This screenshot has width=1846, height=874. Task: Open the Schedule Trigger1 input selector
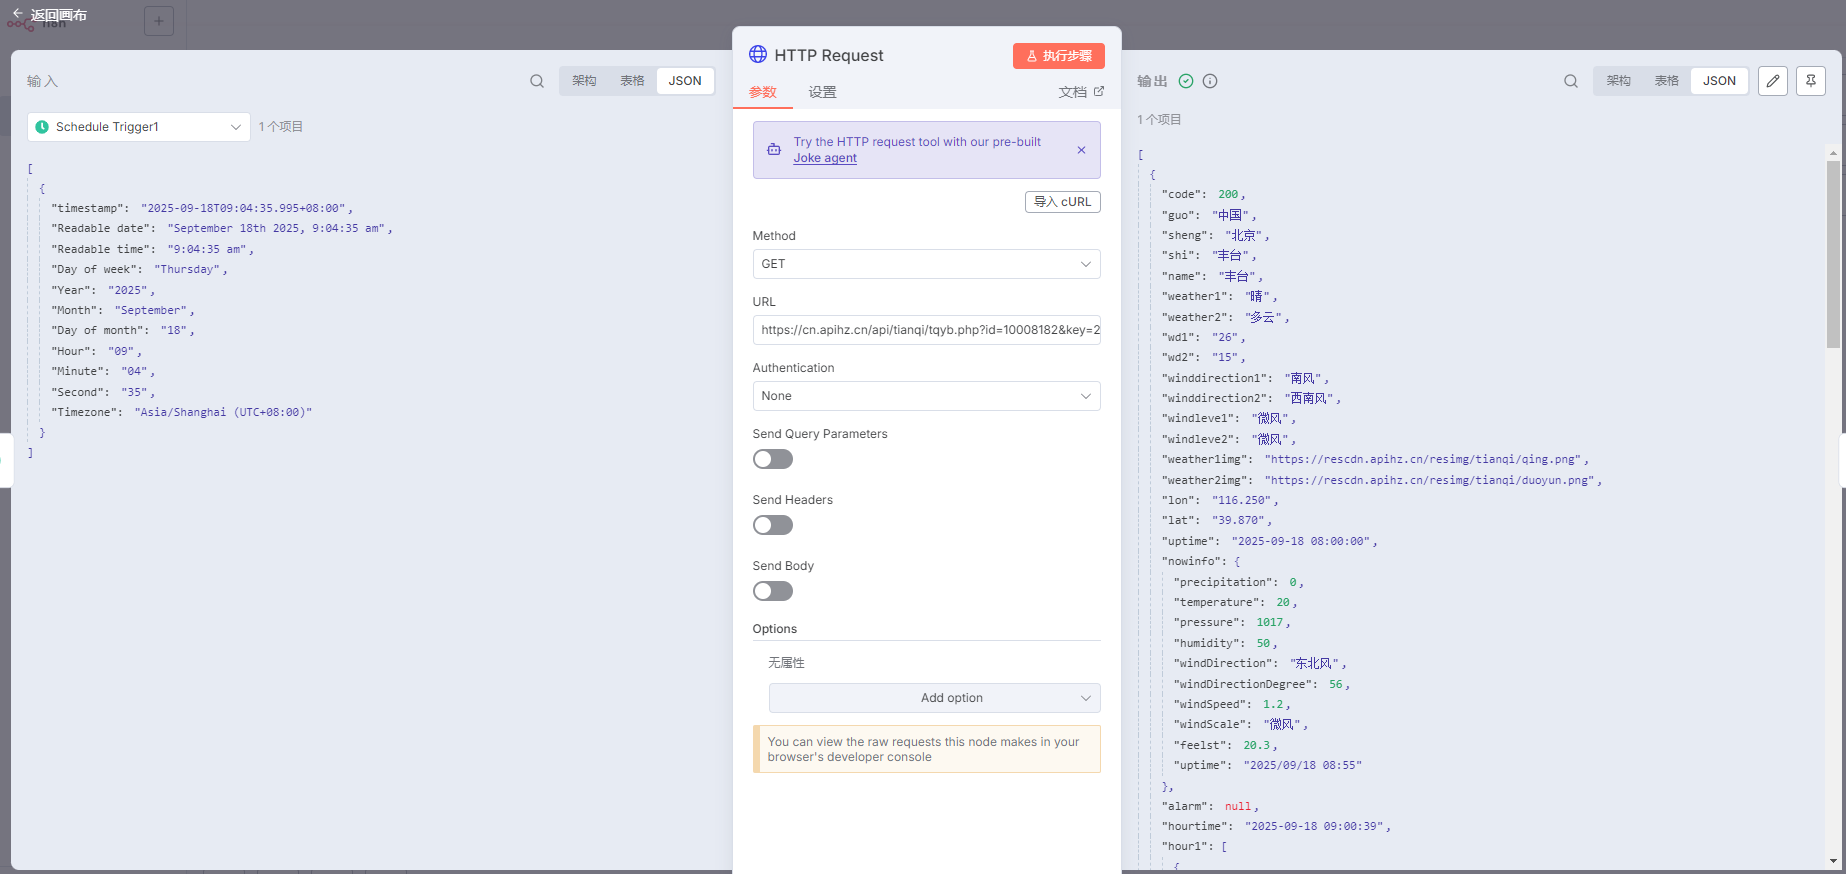tap(139, 127)
